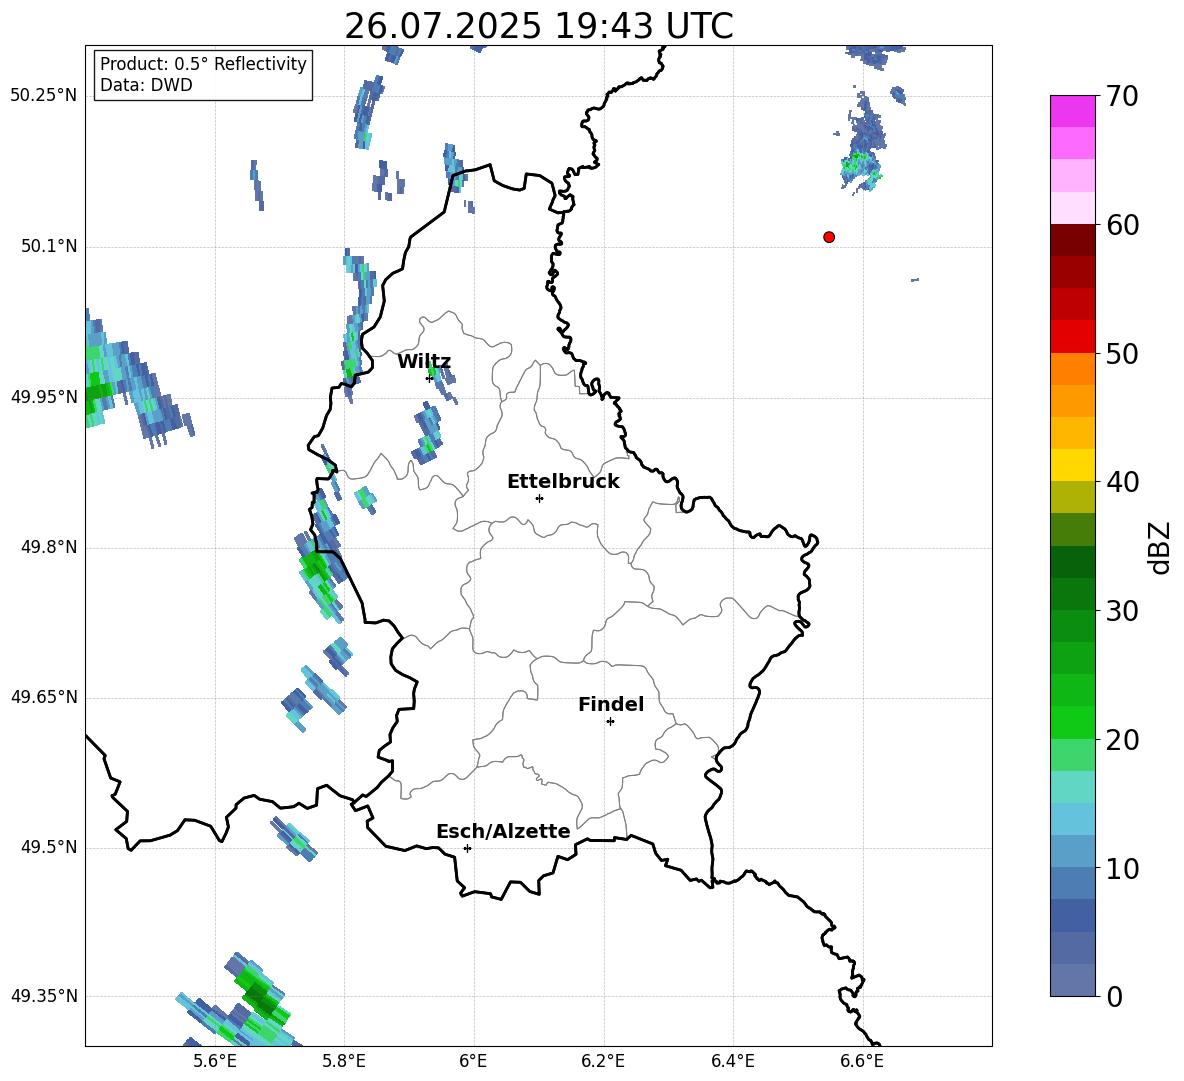Click the dBZ colorbar label

pos(1161,547)
